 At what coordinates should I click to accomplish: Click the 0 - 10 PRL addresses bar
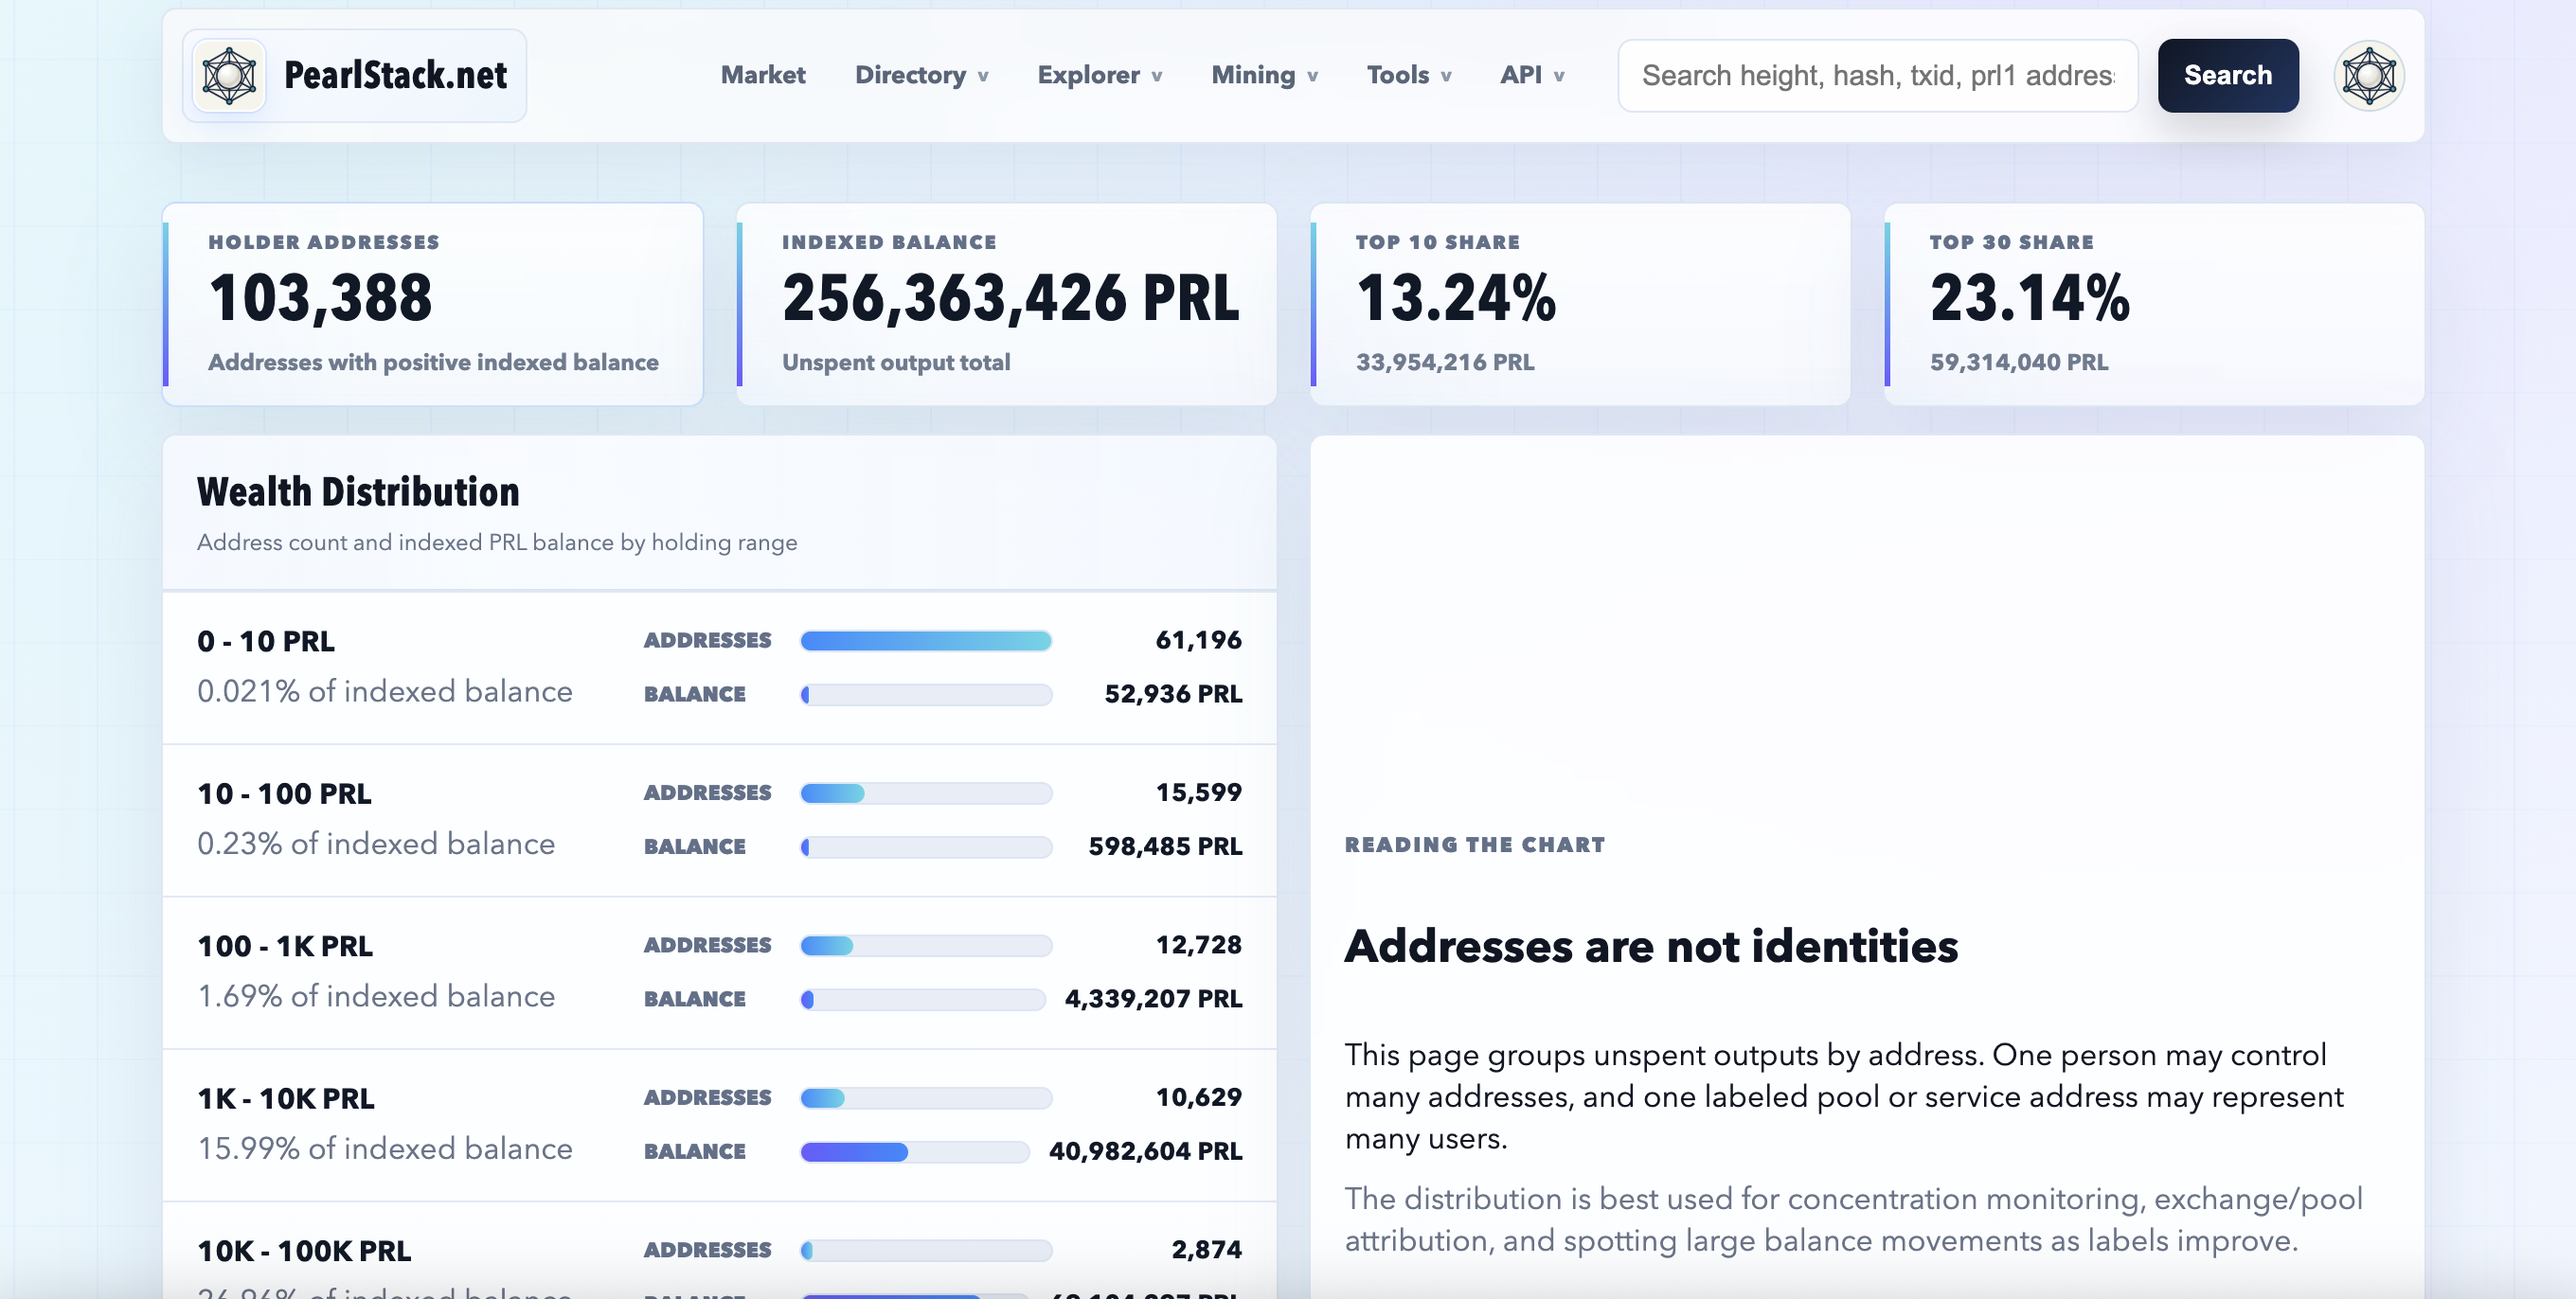(926, 640)
